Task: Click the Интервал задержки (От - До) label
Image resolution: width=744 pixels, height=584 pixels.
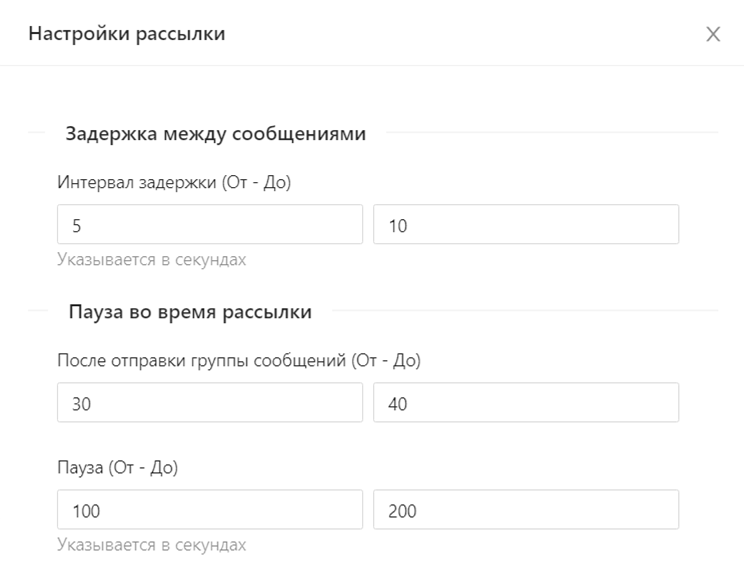Action: [x=174, y=183]
